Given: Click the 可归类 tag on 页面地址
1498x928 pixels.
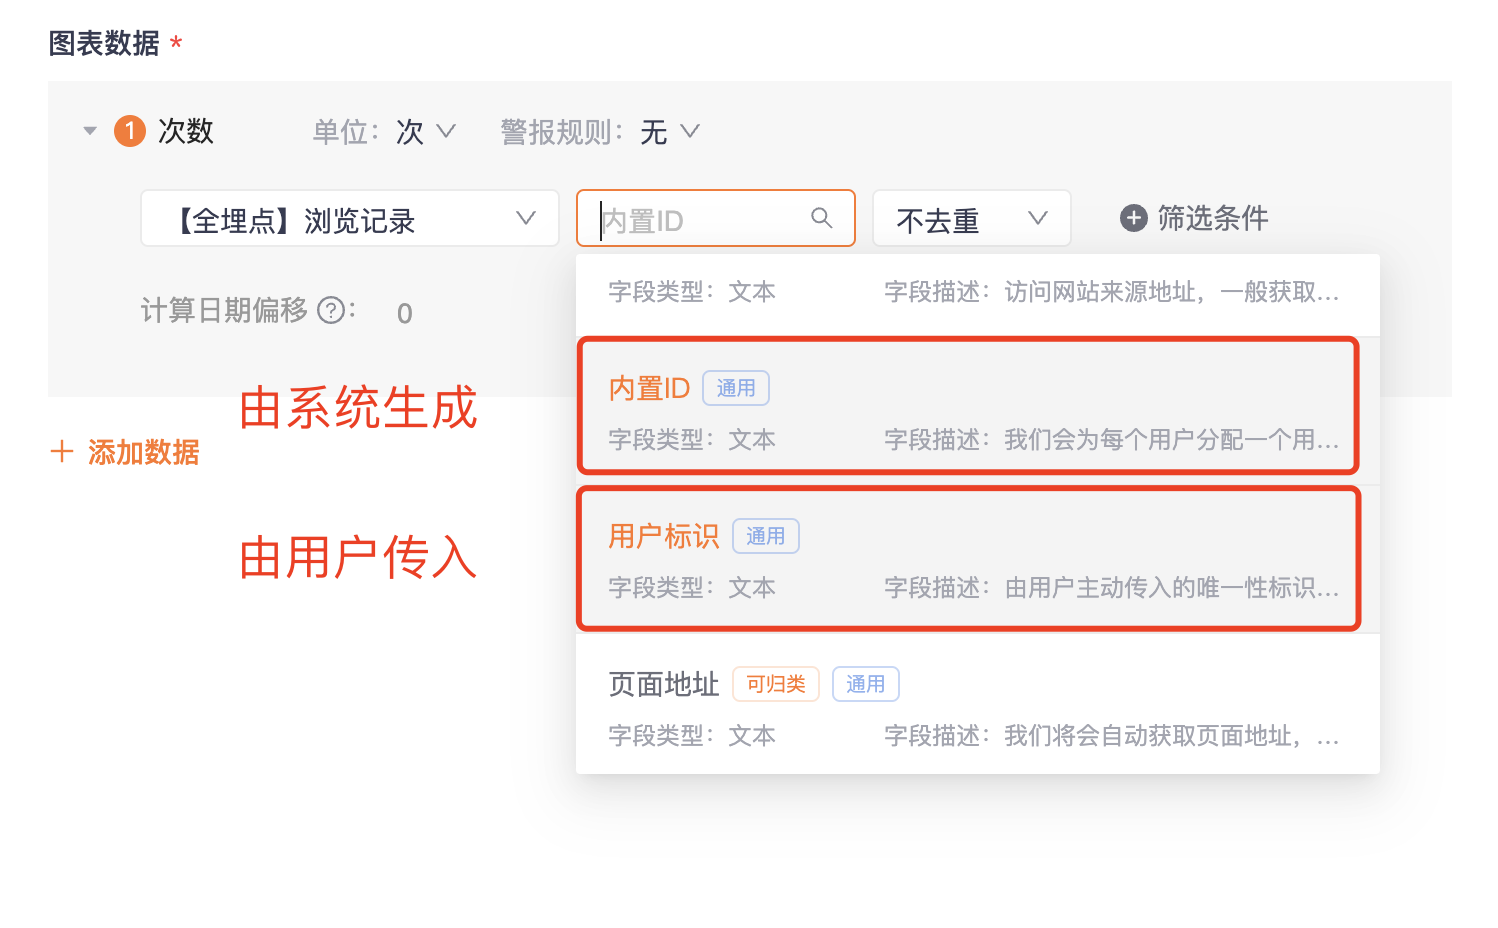Looking at the screenshot, I should pos(775,684).
